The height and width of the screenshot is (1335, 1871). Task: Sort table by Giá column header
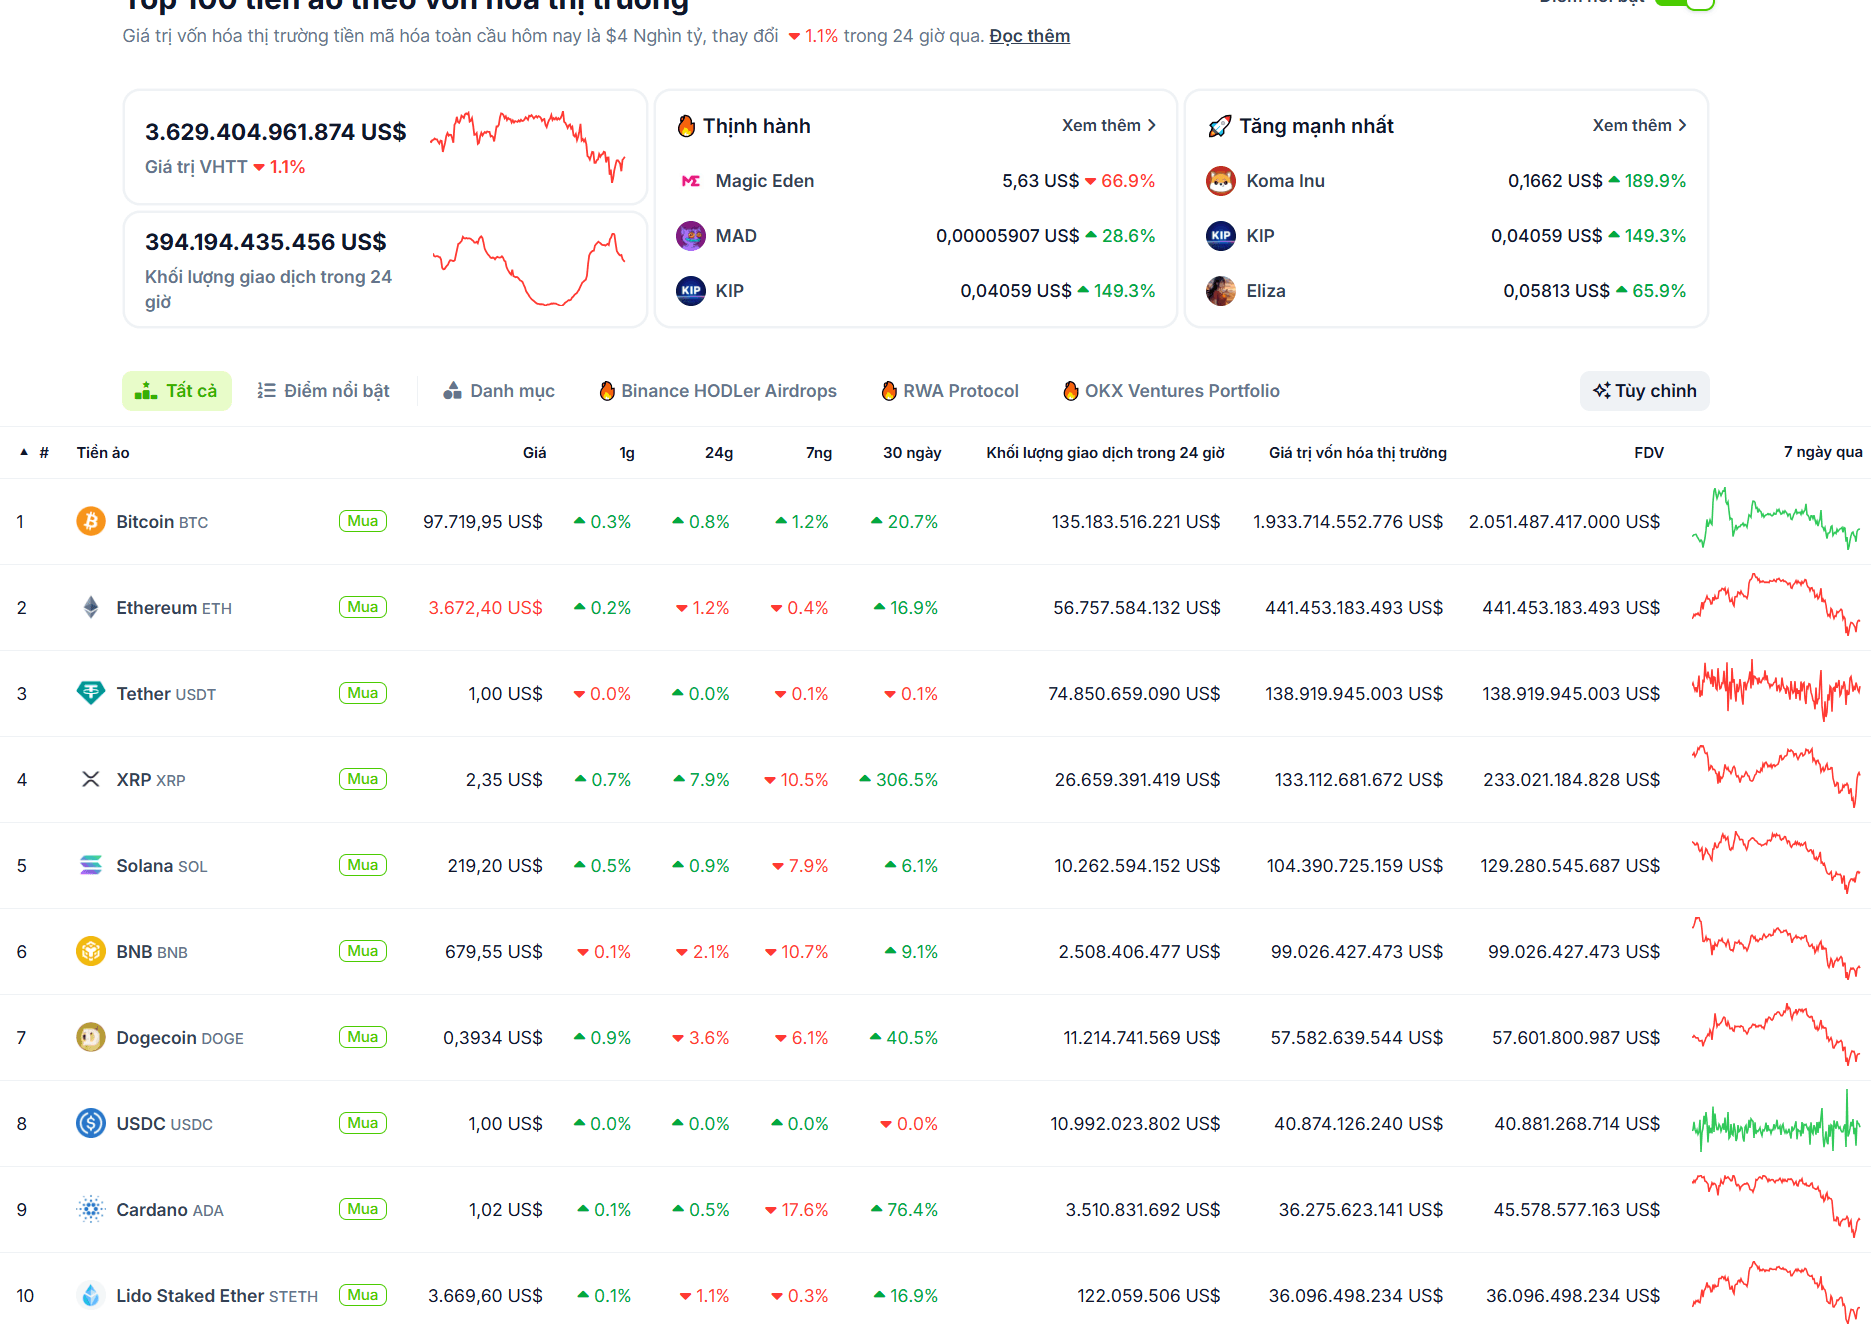pos(534,453)
